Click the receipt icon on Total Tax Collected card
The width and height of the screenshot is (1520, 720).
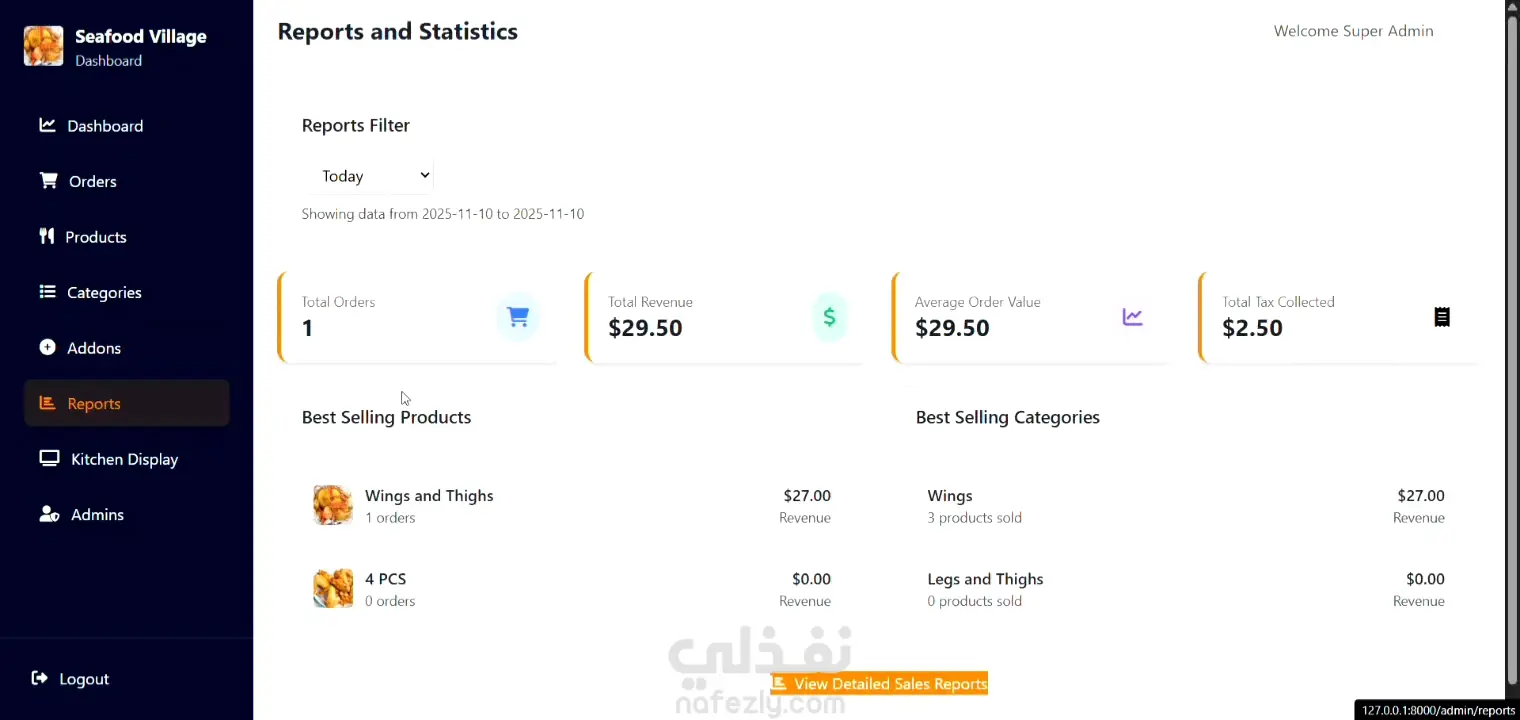click(x=1442, y=317)
